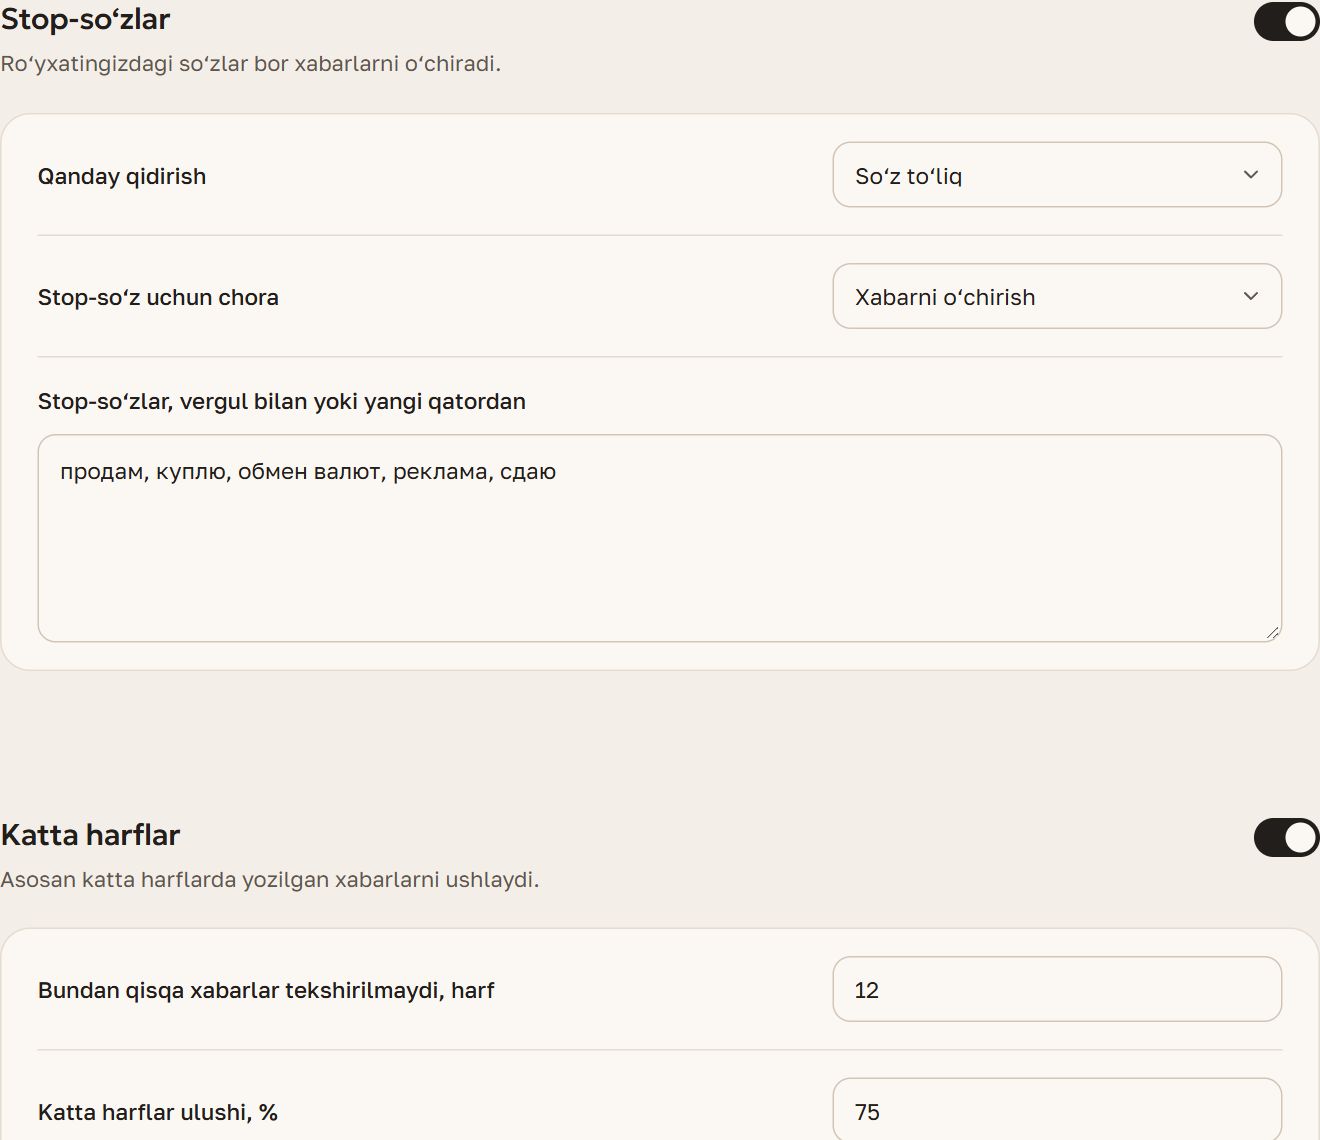
Task: Click the Bundan qisqa xabarlar tekshirilmaydi label
Action: [x=266, y=990]
